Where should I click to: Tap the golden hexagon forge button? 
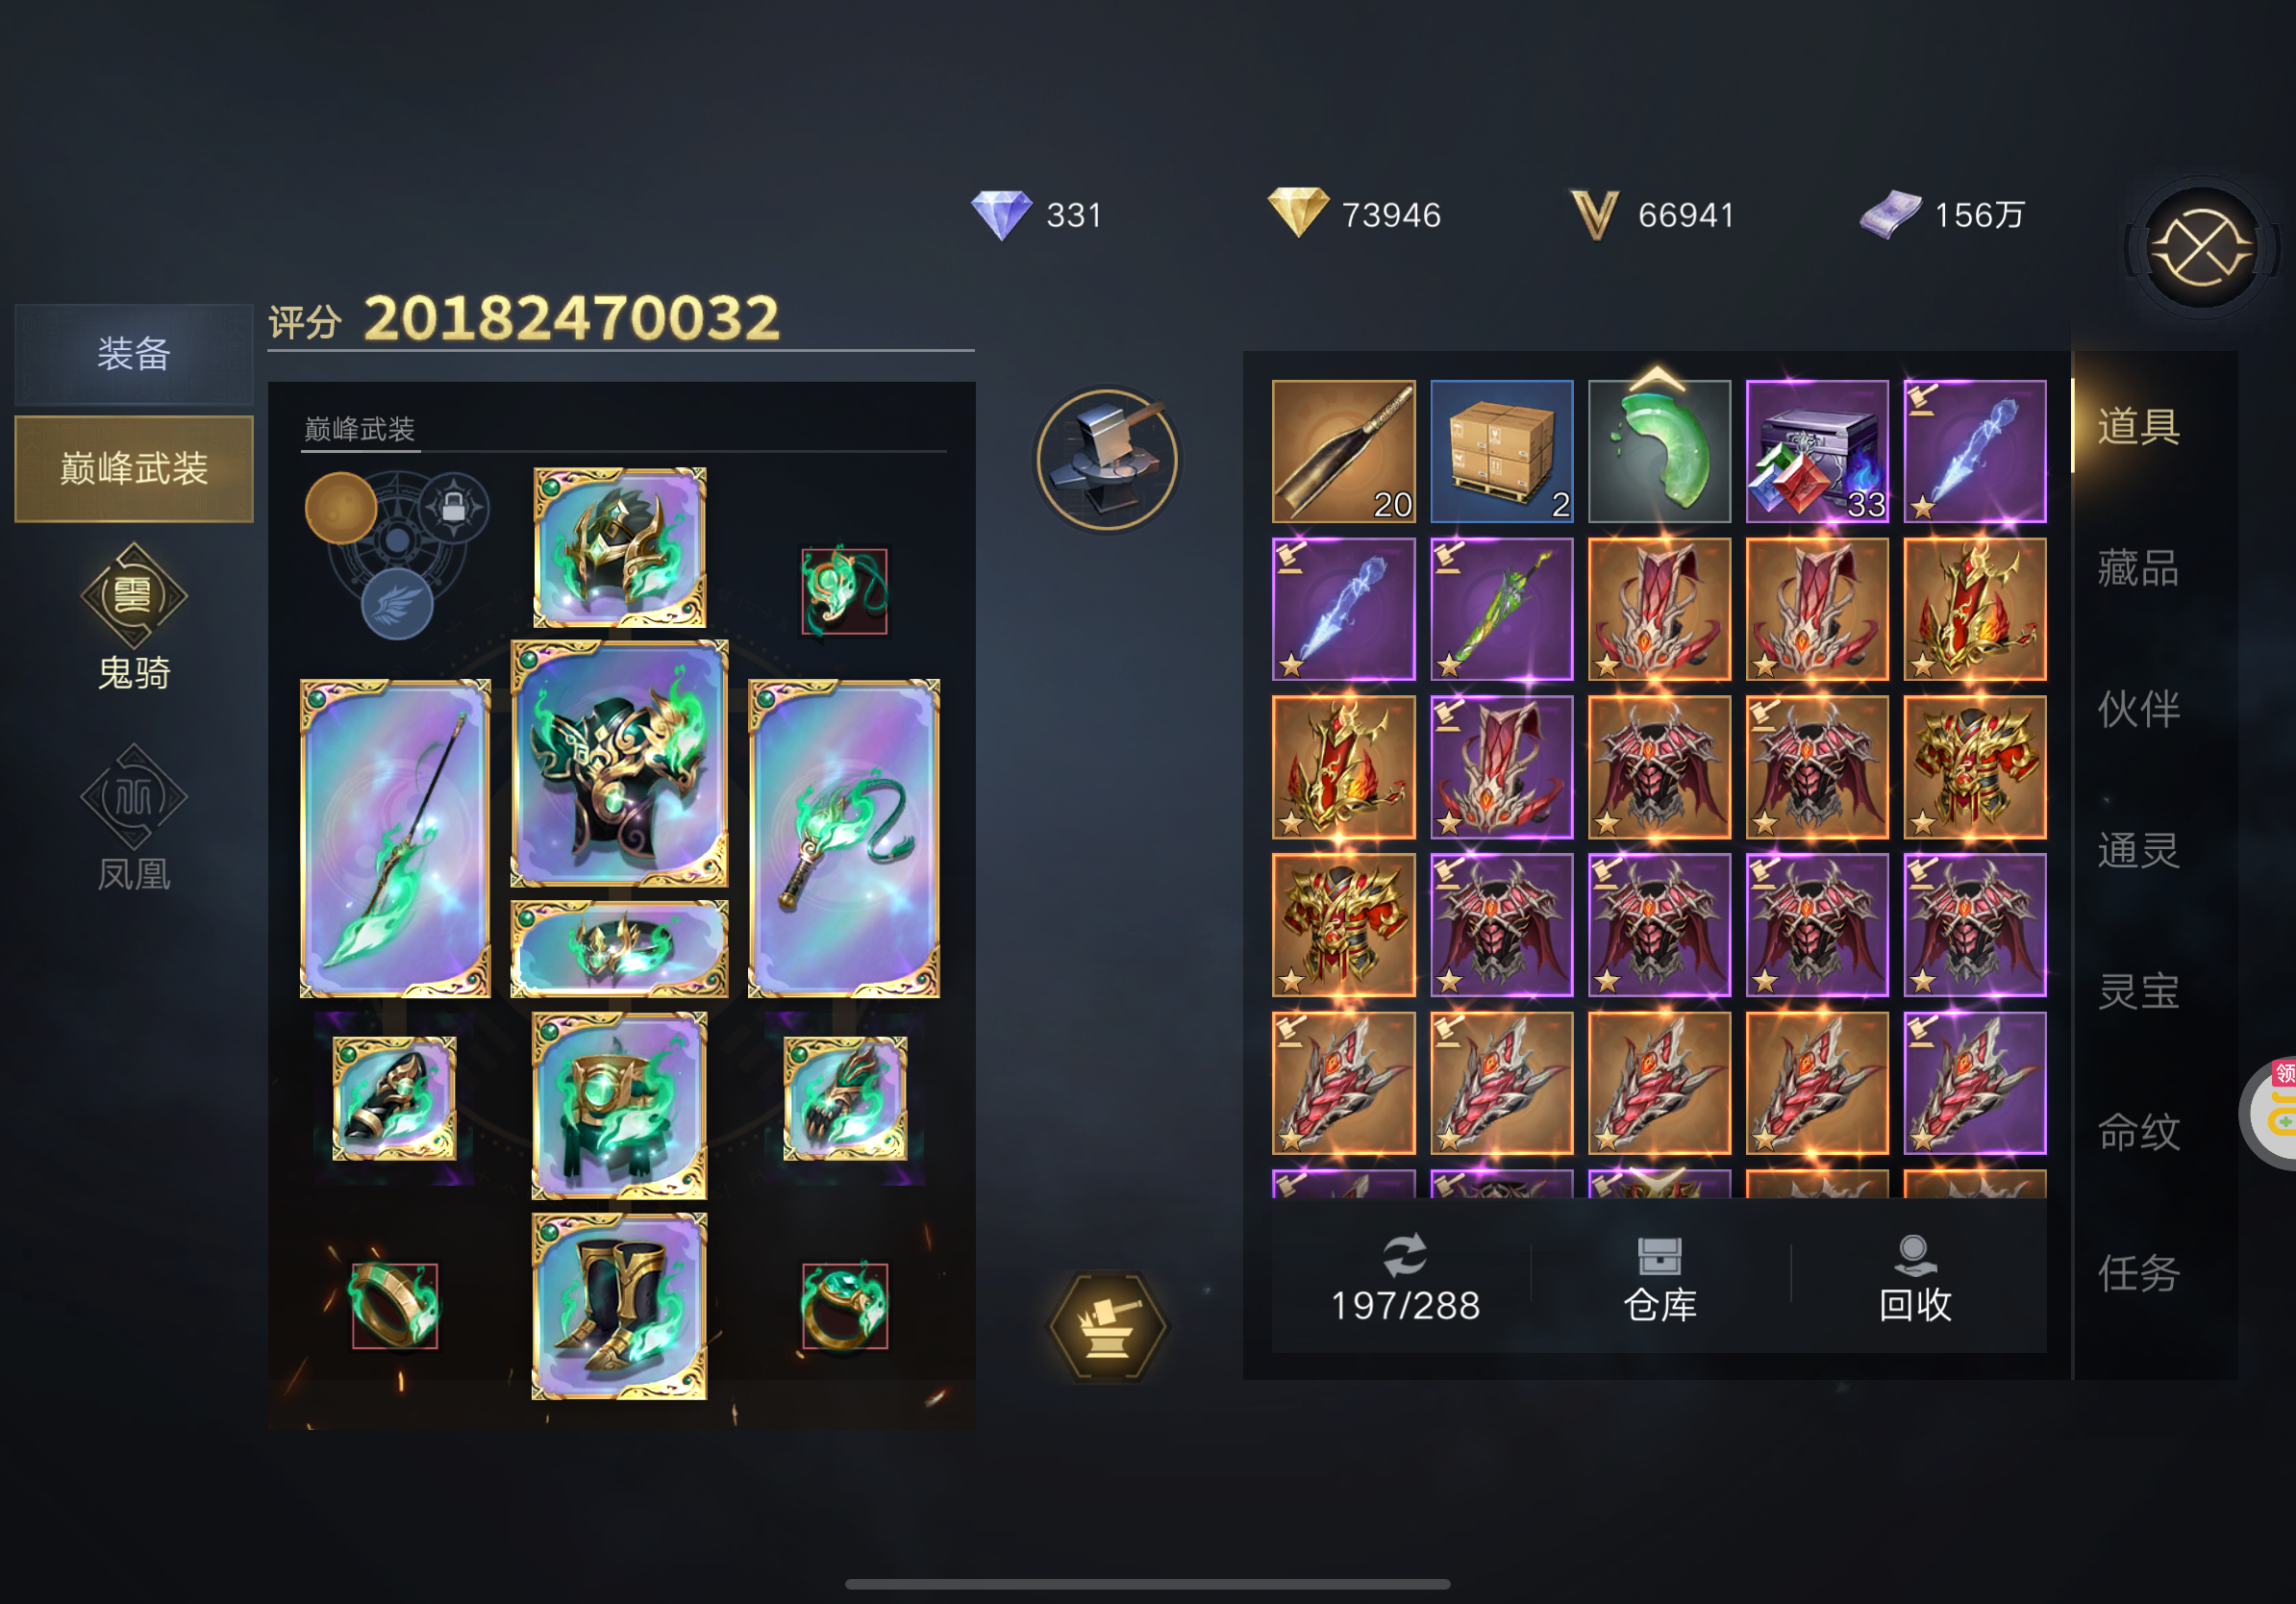coord(1107,1327)
